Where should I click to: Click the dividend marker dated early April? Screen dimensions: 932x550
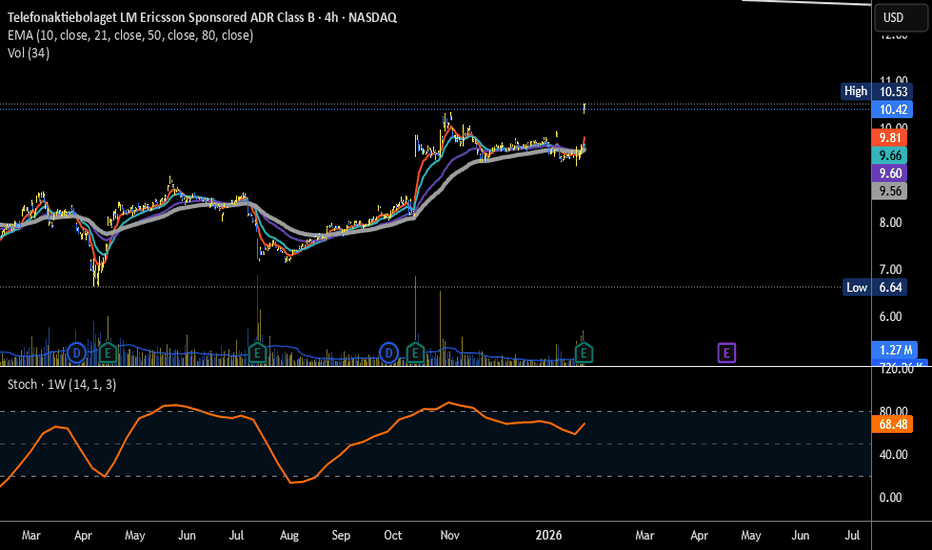[76, 353]
